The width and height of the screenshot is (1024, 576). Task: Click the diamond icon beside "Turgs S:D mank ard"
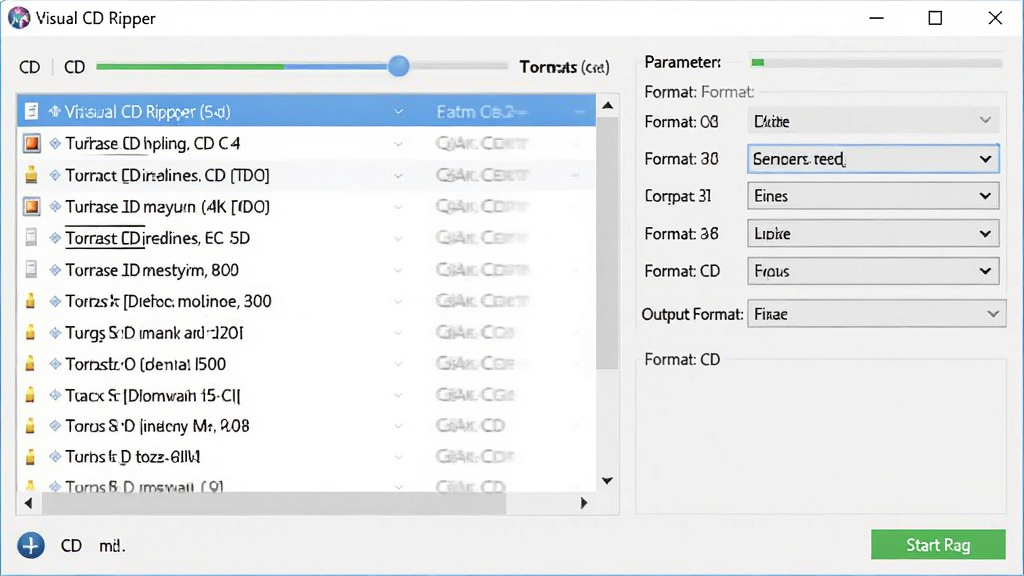point(55,332)
